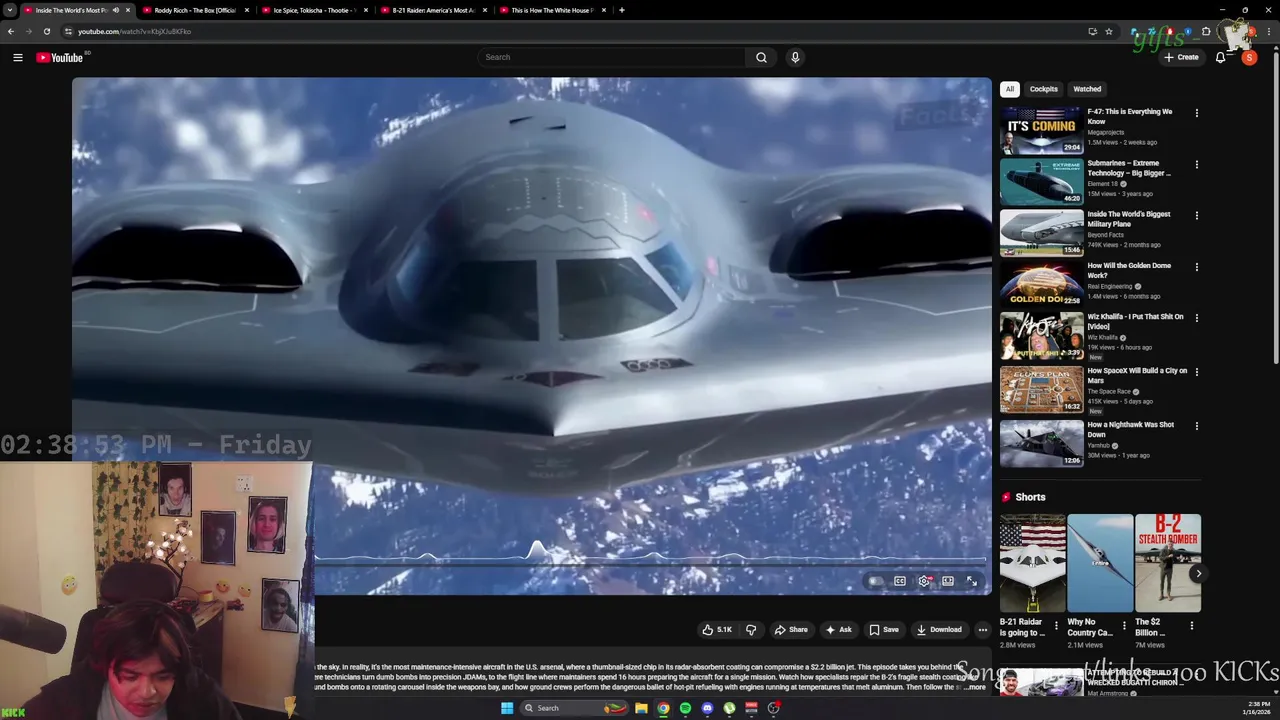Open the account avatar menu
1280x720 pixels.
tap(1249, 57)
